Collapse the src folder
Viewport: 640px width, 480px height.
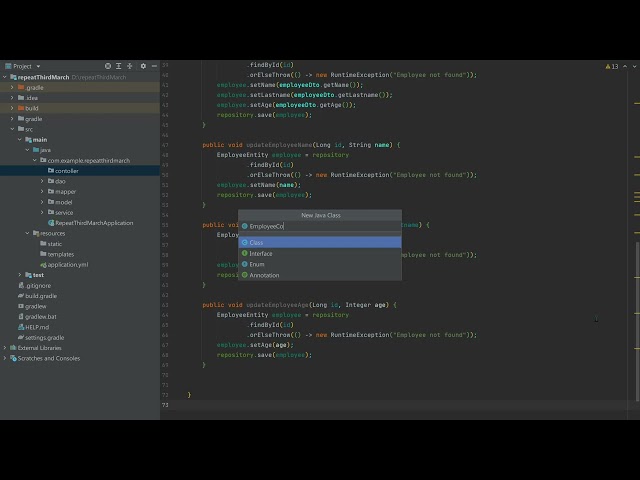click(12, 129)
